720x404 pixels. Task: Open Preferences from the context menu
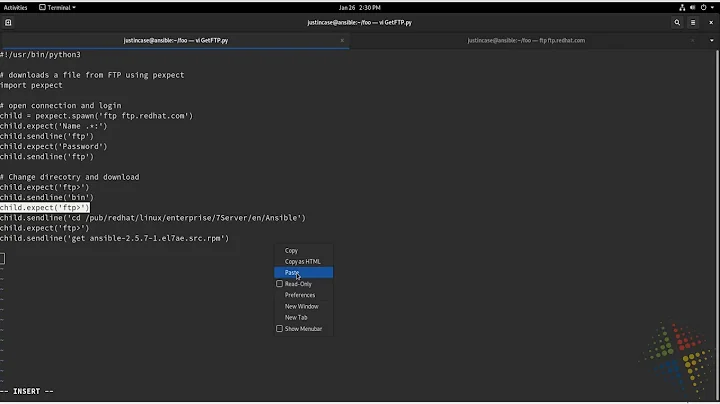pos(300,295)
